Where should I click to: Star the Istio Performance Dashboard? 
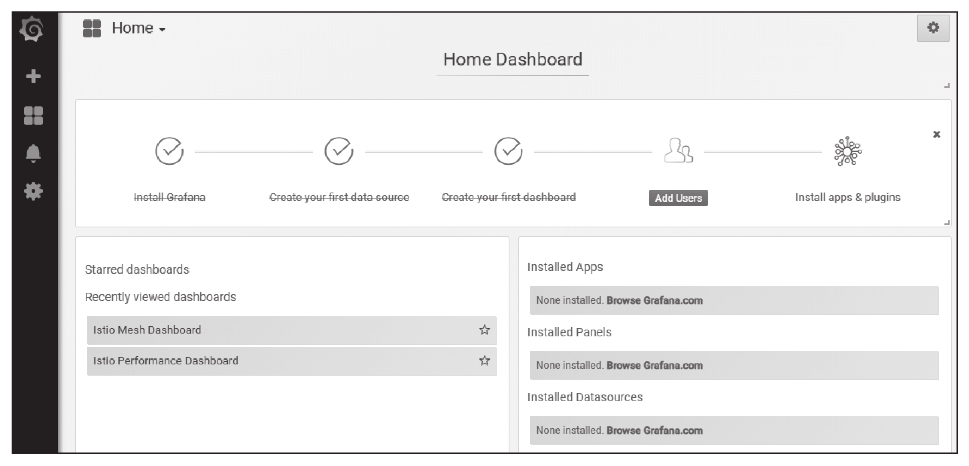(485, 361)
